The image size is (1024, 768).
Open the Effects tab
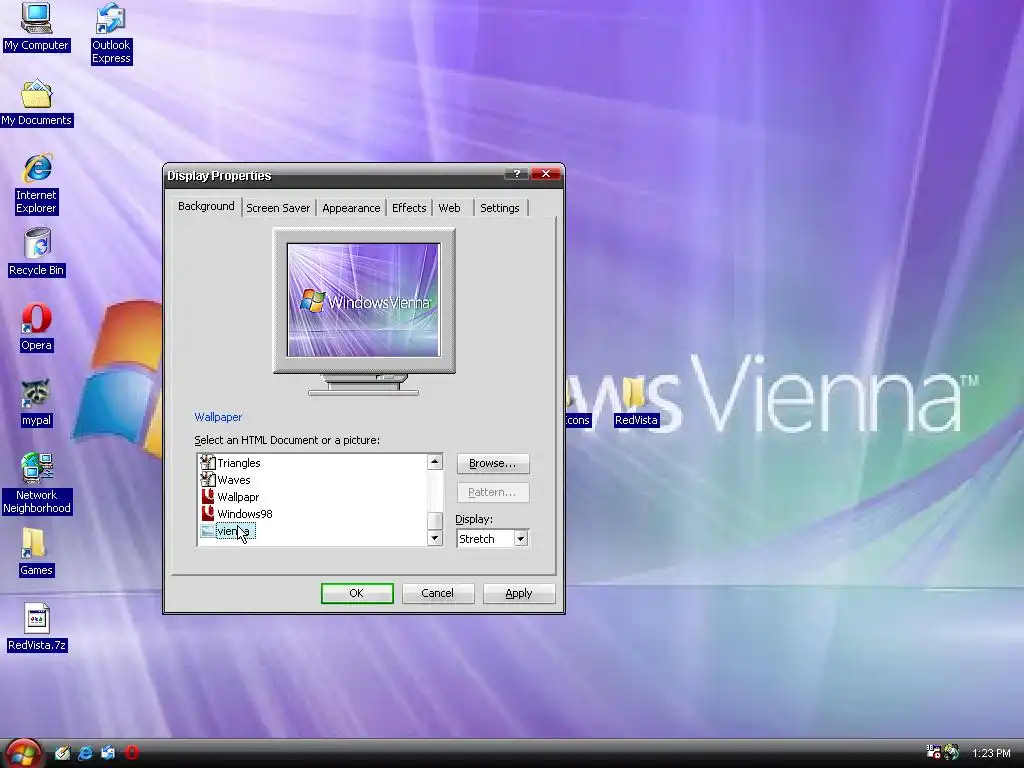tap(409, 208)
